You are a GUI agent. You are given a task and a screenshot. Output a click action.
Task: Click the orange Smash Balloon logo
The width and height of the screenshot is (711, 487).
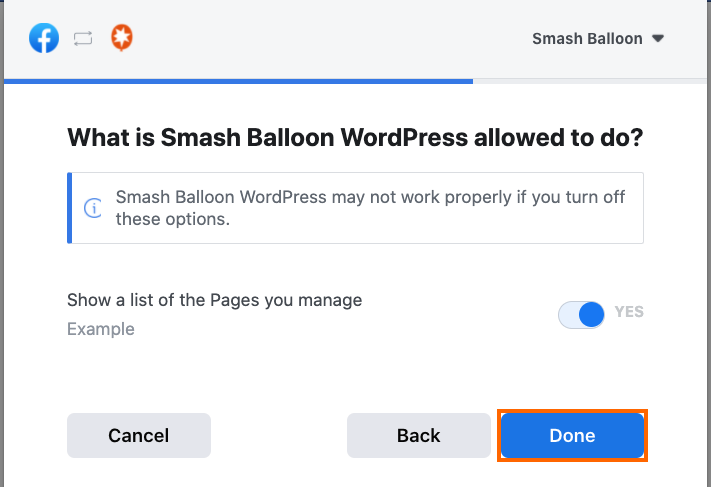tap(122, 39)
